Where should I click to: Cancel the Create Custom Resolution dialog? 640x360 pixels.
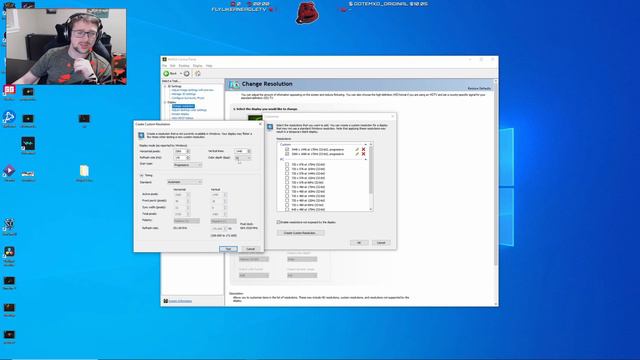pos(250,249)
